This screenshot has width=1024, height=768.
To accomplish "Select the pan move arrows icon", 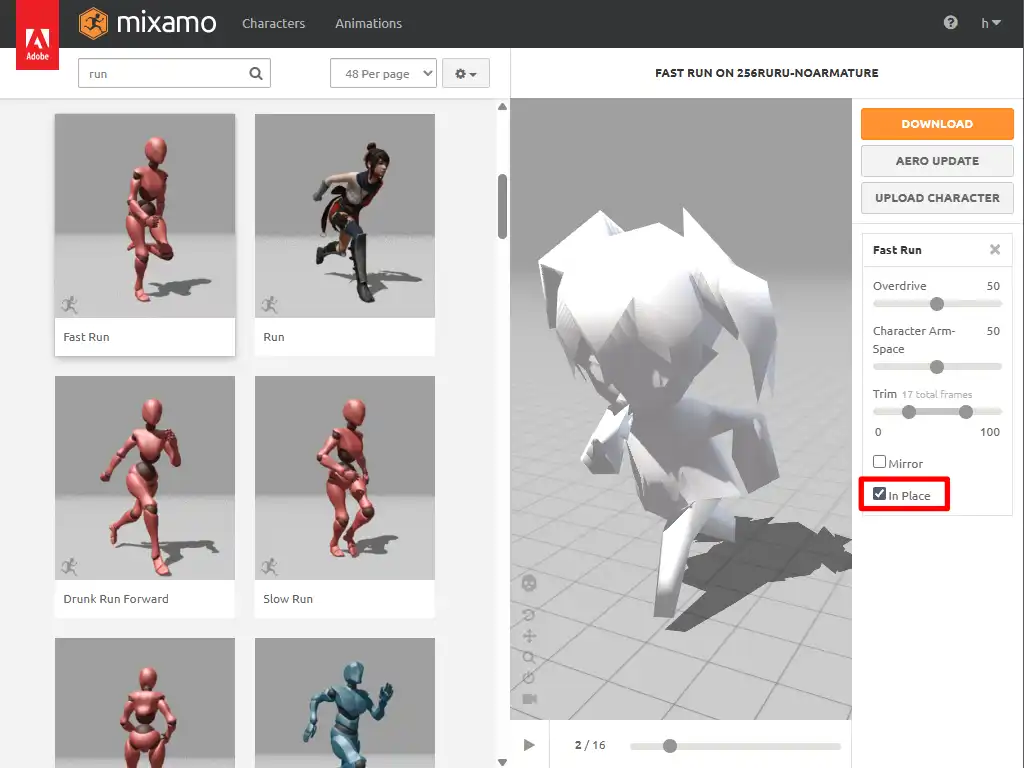I will coord(529,636).
